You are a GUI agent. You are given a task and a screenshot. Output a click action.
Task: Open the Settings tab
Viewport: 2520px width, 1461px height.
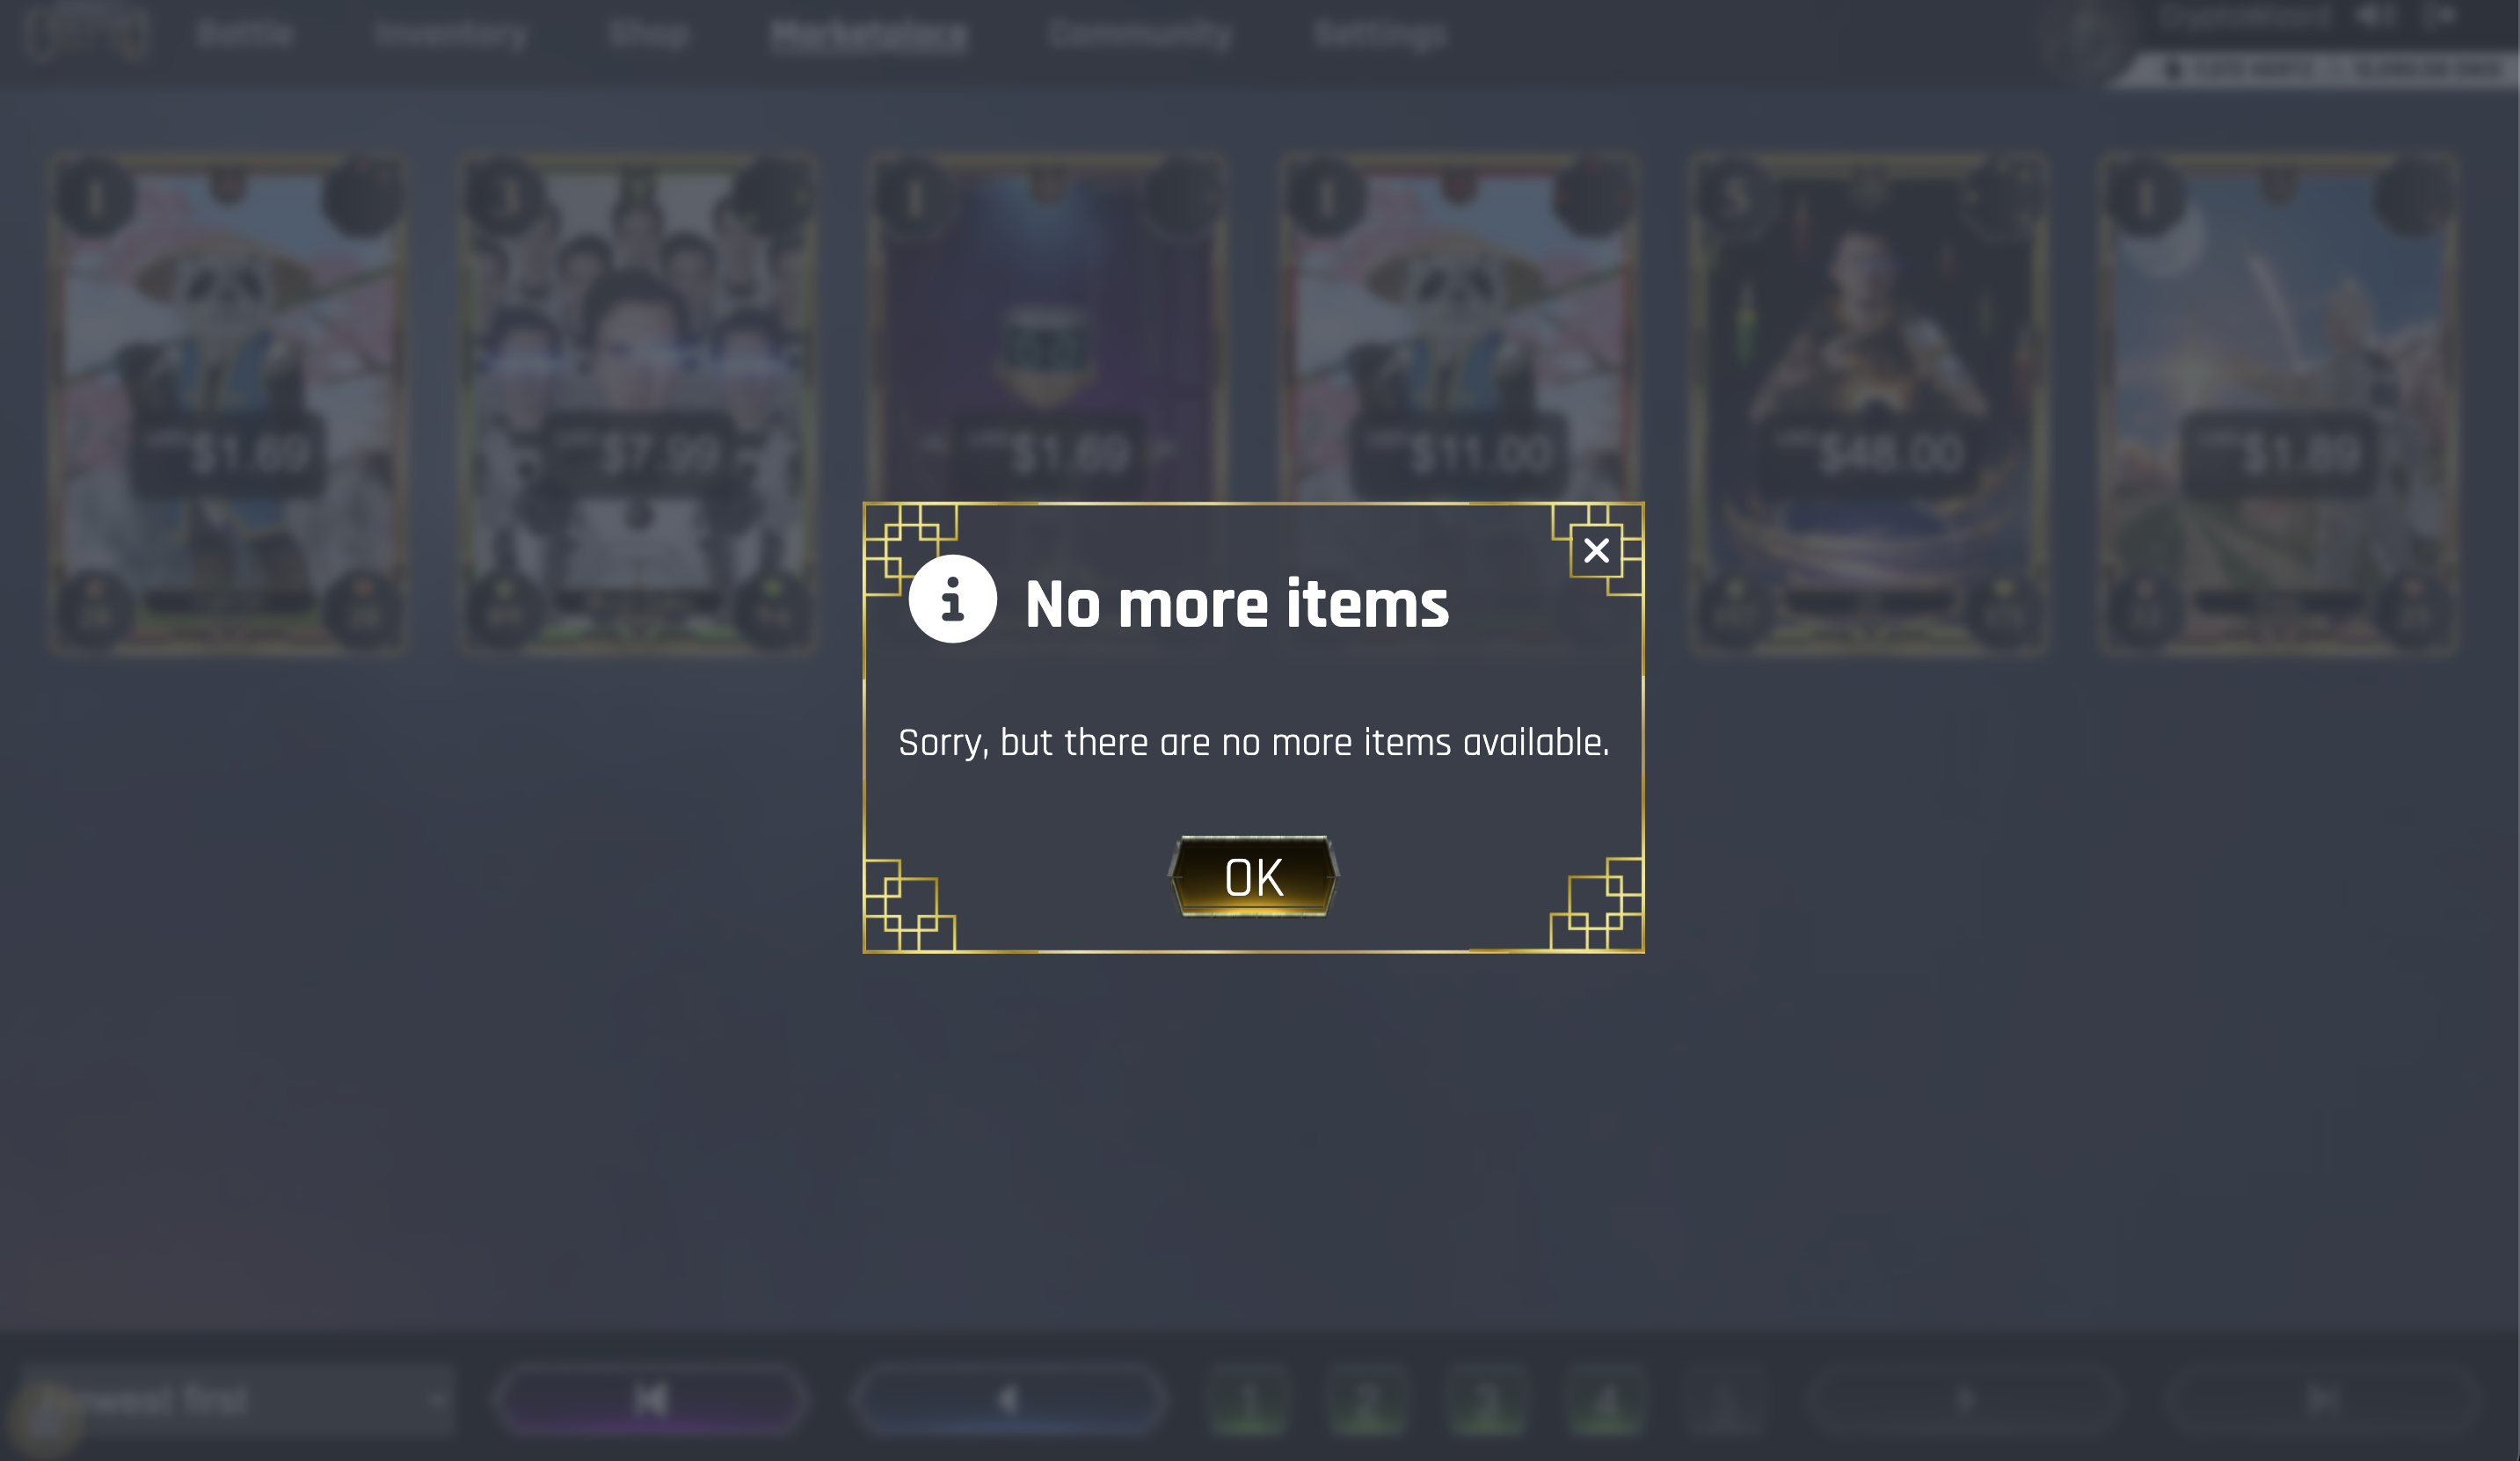coord(1380,34)
